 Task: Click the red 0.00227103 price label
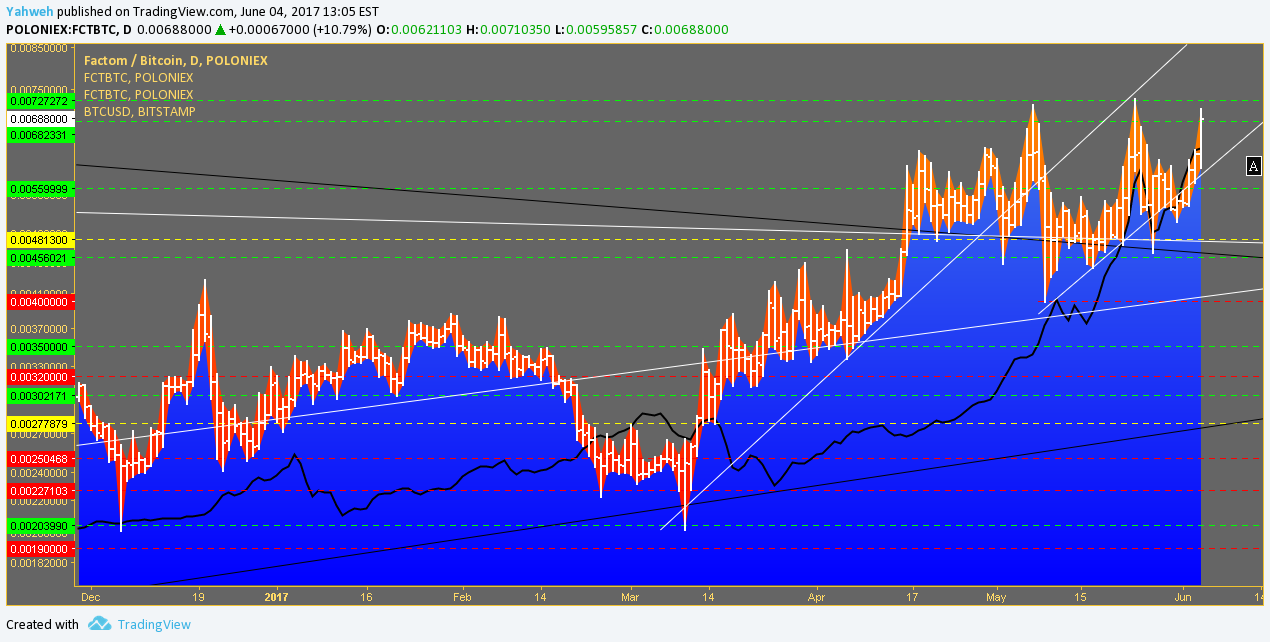tap(39, 491)
